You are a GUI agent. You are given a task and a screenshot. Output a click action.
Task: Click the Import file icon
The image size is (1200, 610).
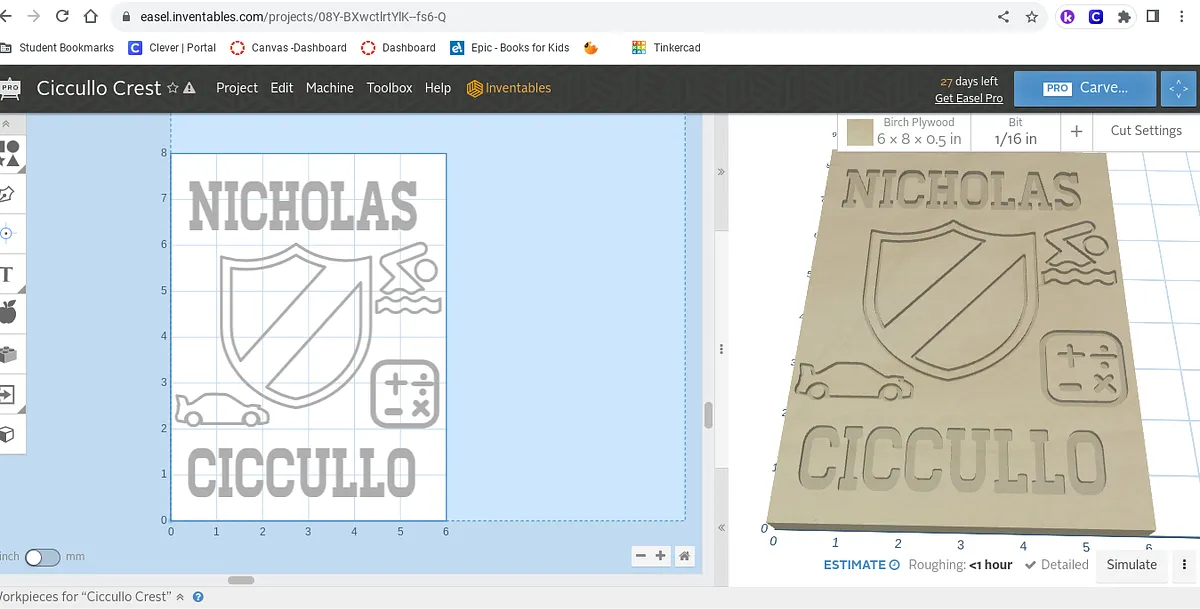(8, 394)
